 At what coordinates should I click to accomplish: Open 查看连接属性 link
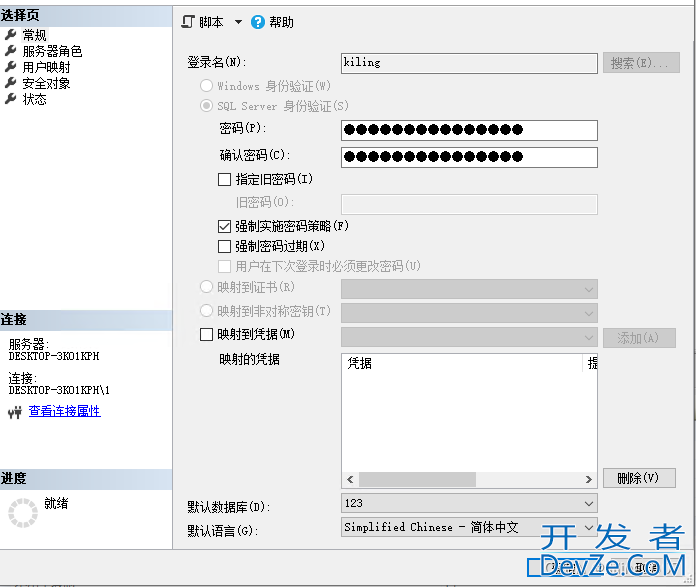click(65, 411)
